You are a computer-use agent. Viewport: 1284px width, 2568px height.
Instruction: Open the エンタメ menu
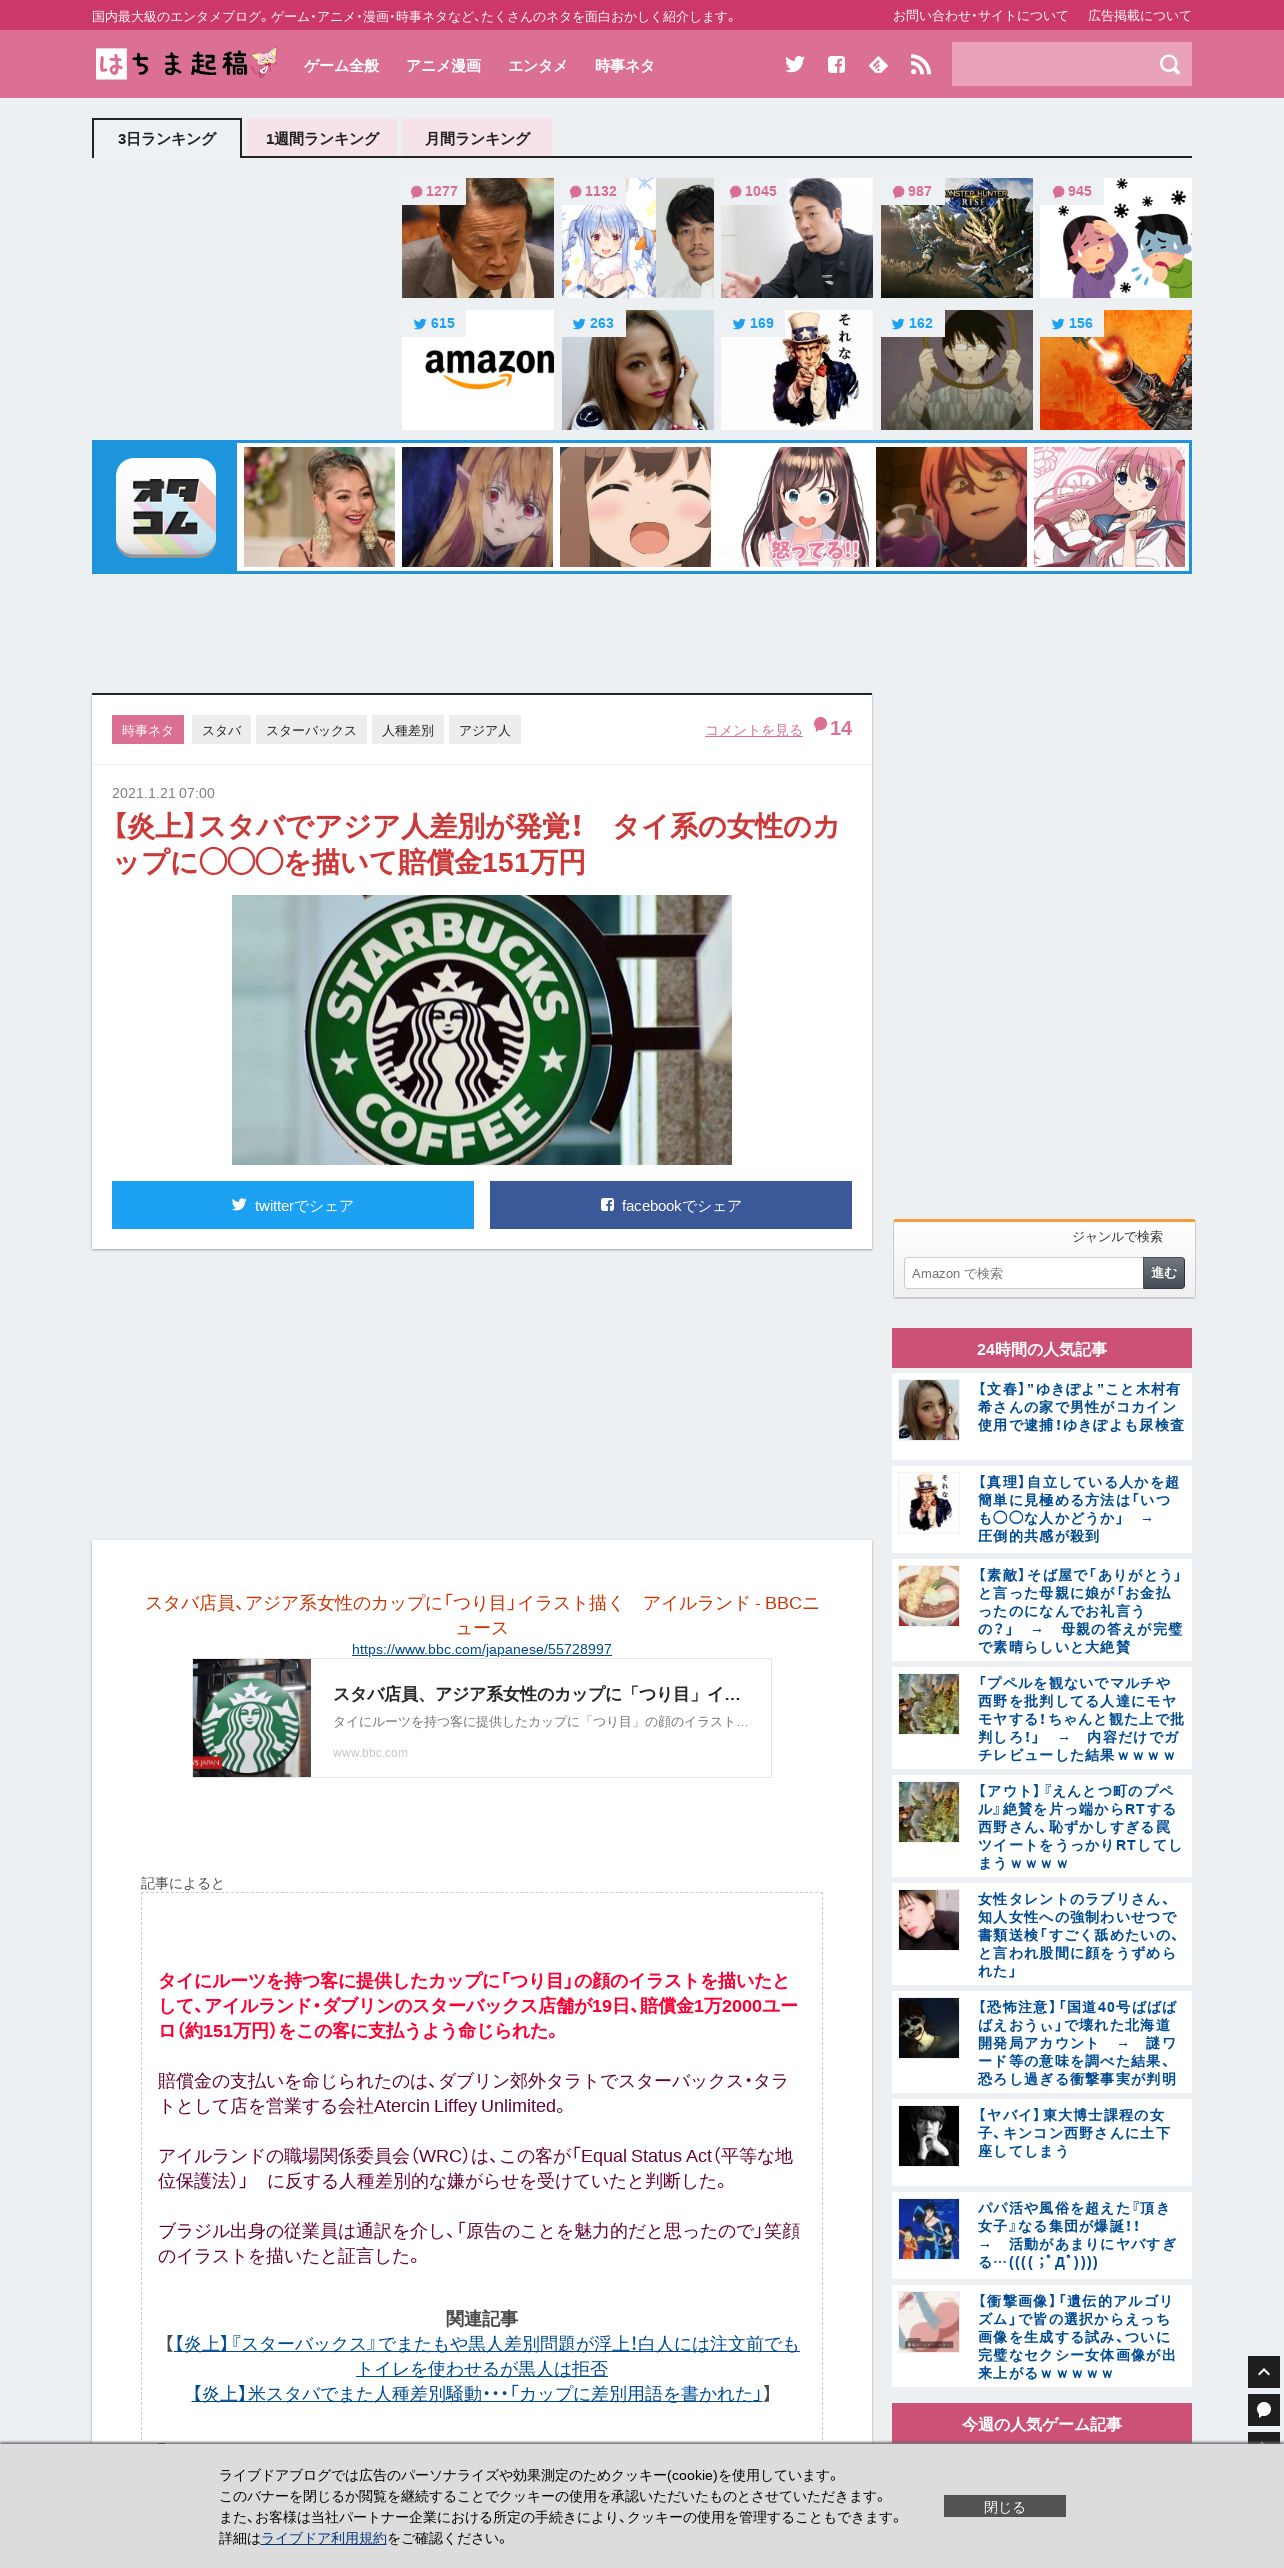pos(538,66)
